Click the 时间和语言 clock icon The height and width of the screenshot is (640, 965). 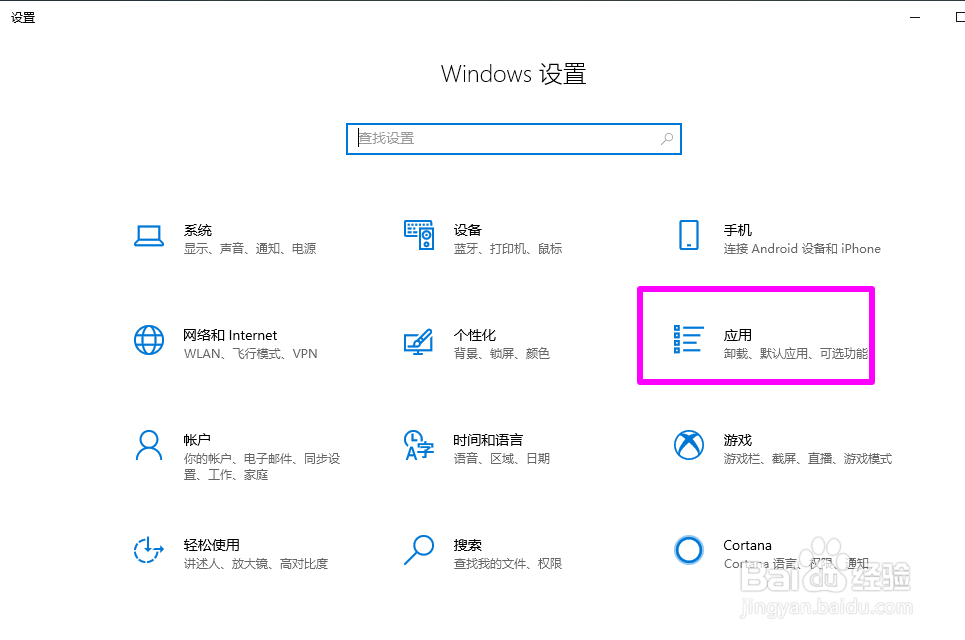click(x=419, y=446)
